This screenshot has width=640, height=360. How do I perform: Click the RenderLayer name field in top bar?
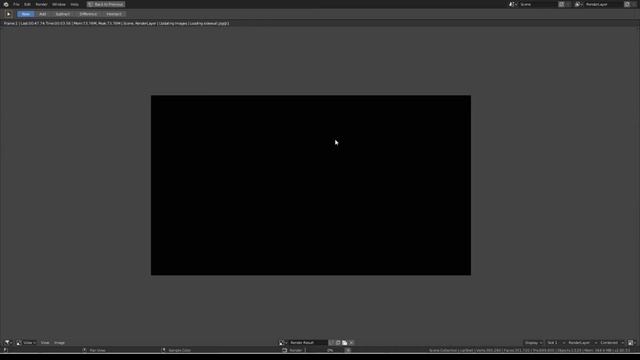pyautogui.click(x=603, y=4)
